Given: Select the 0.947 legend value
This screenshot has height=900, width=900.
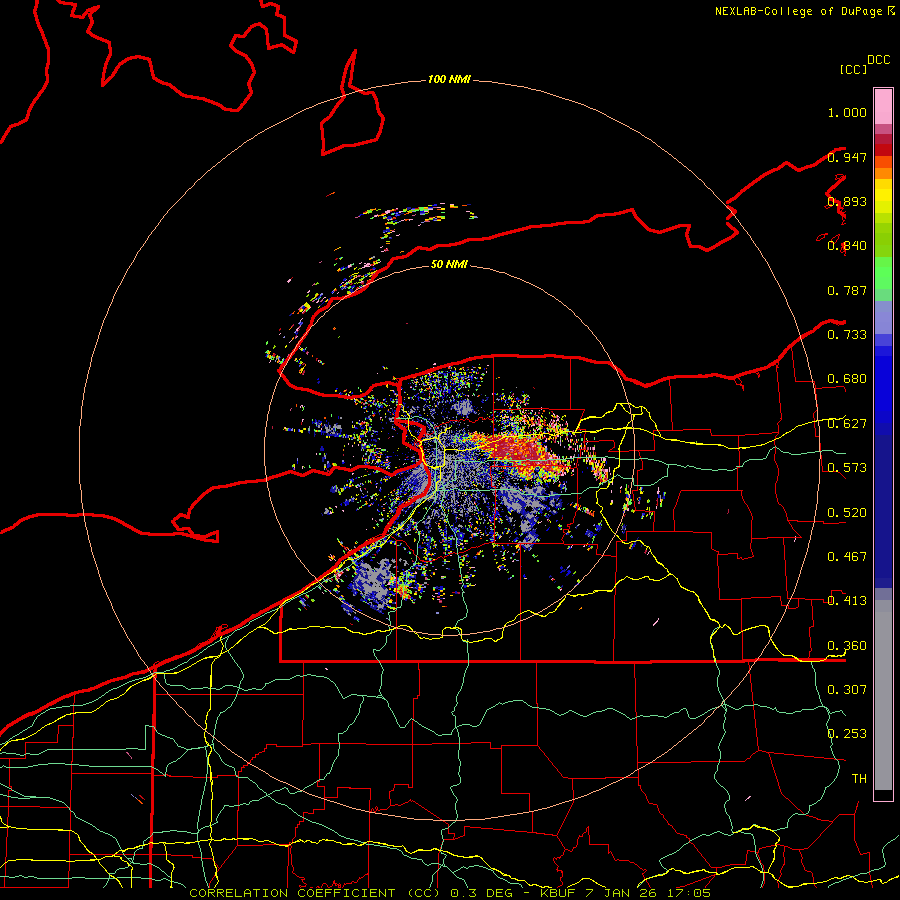Looking at the screenshot, I should click(847, 157).
